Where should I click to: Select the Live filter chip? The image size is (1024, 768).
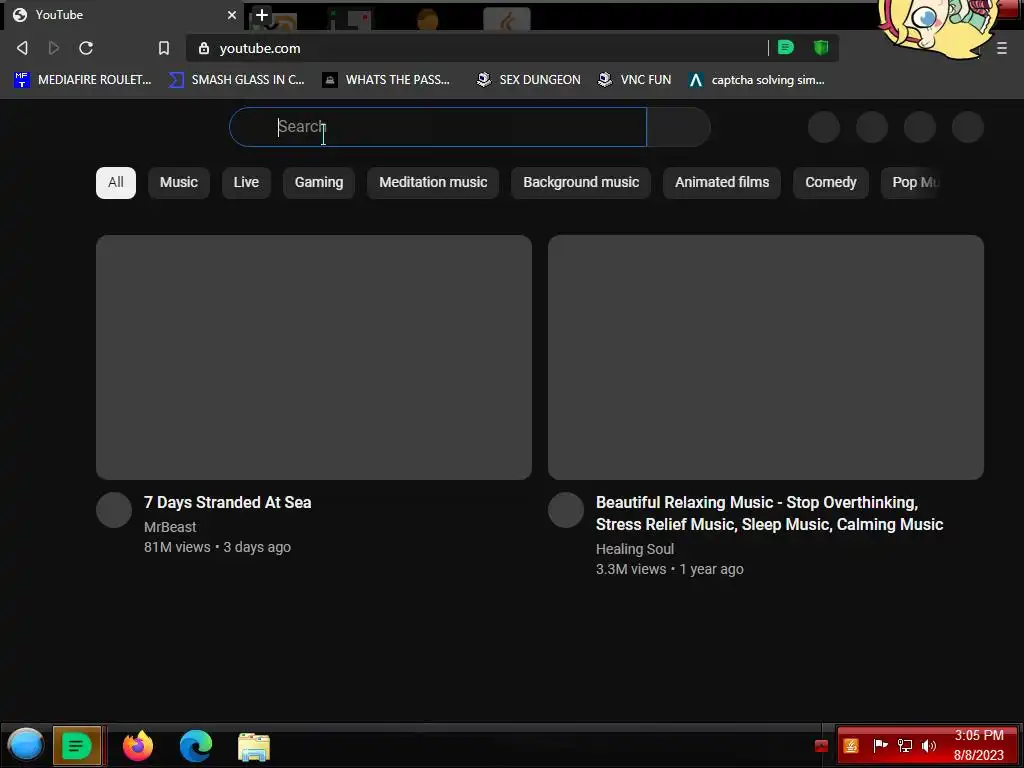(246, 182)
